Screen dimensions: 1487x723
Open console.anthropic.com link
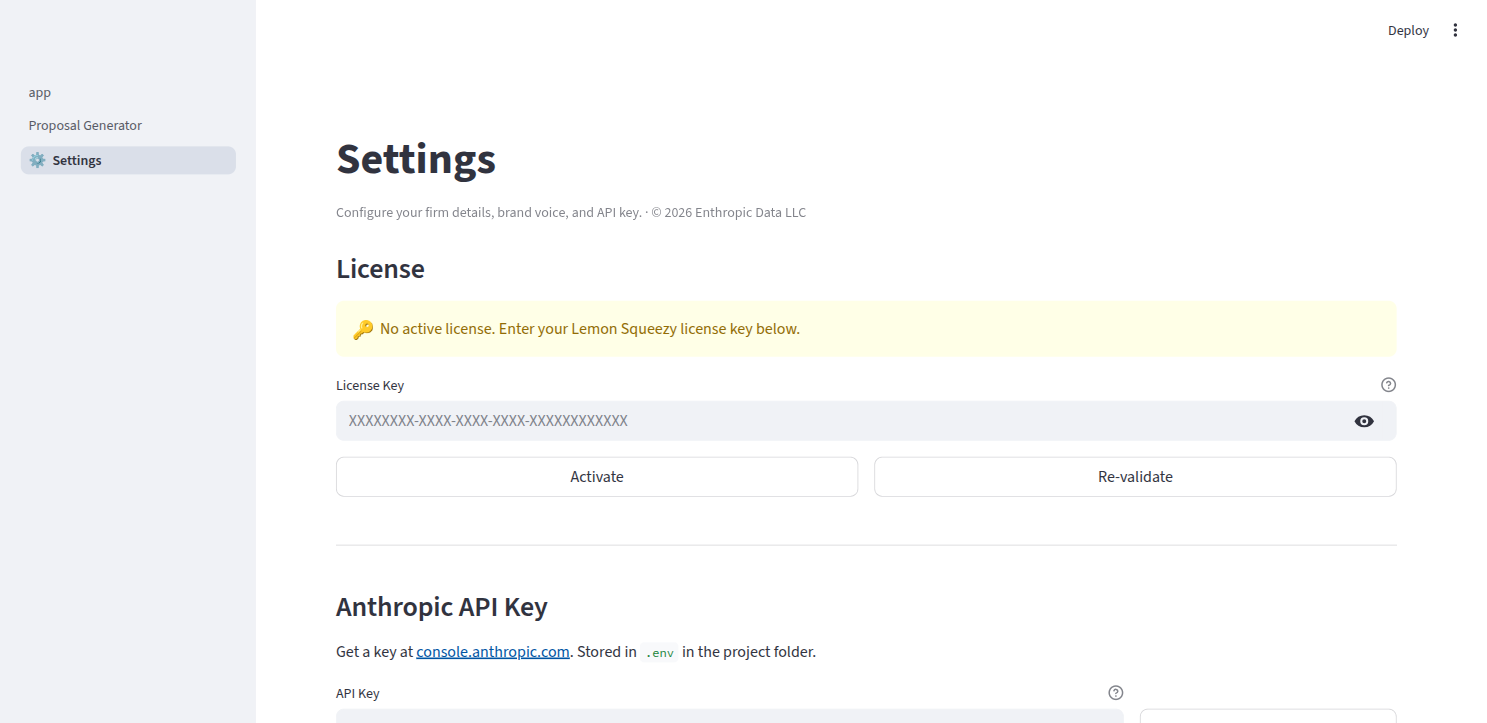(x=493, y=652)
